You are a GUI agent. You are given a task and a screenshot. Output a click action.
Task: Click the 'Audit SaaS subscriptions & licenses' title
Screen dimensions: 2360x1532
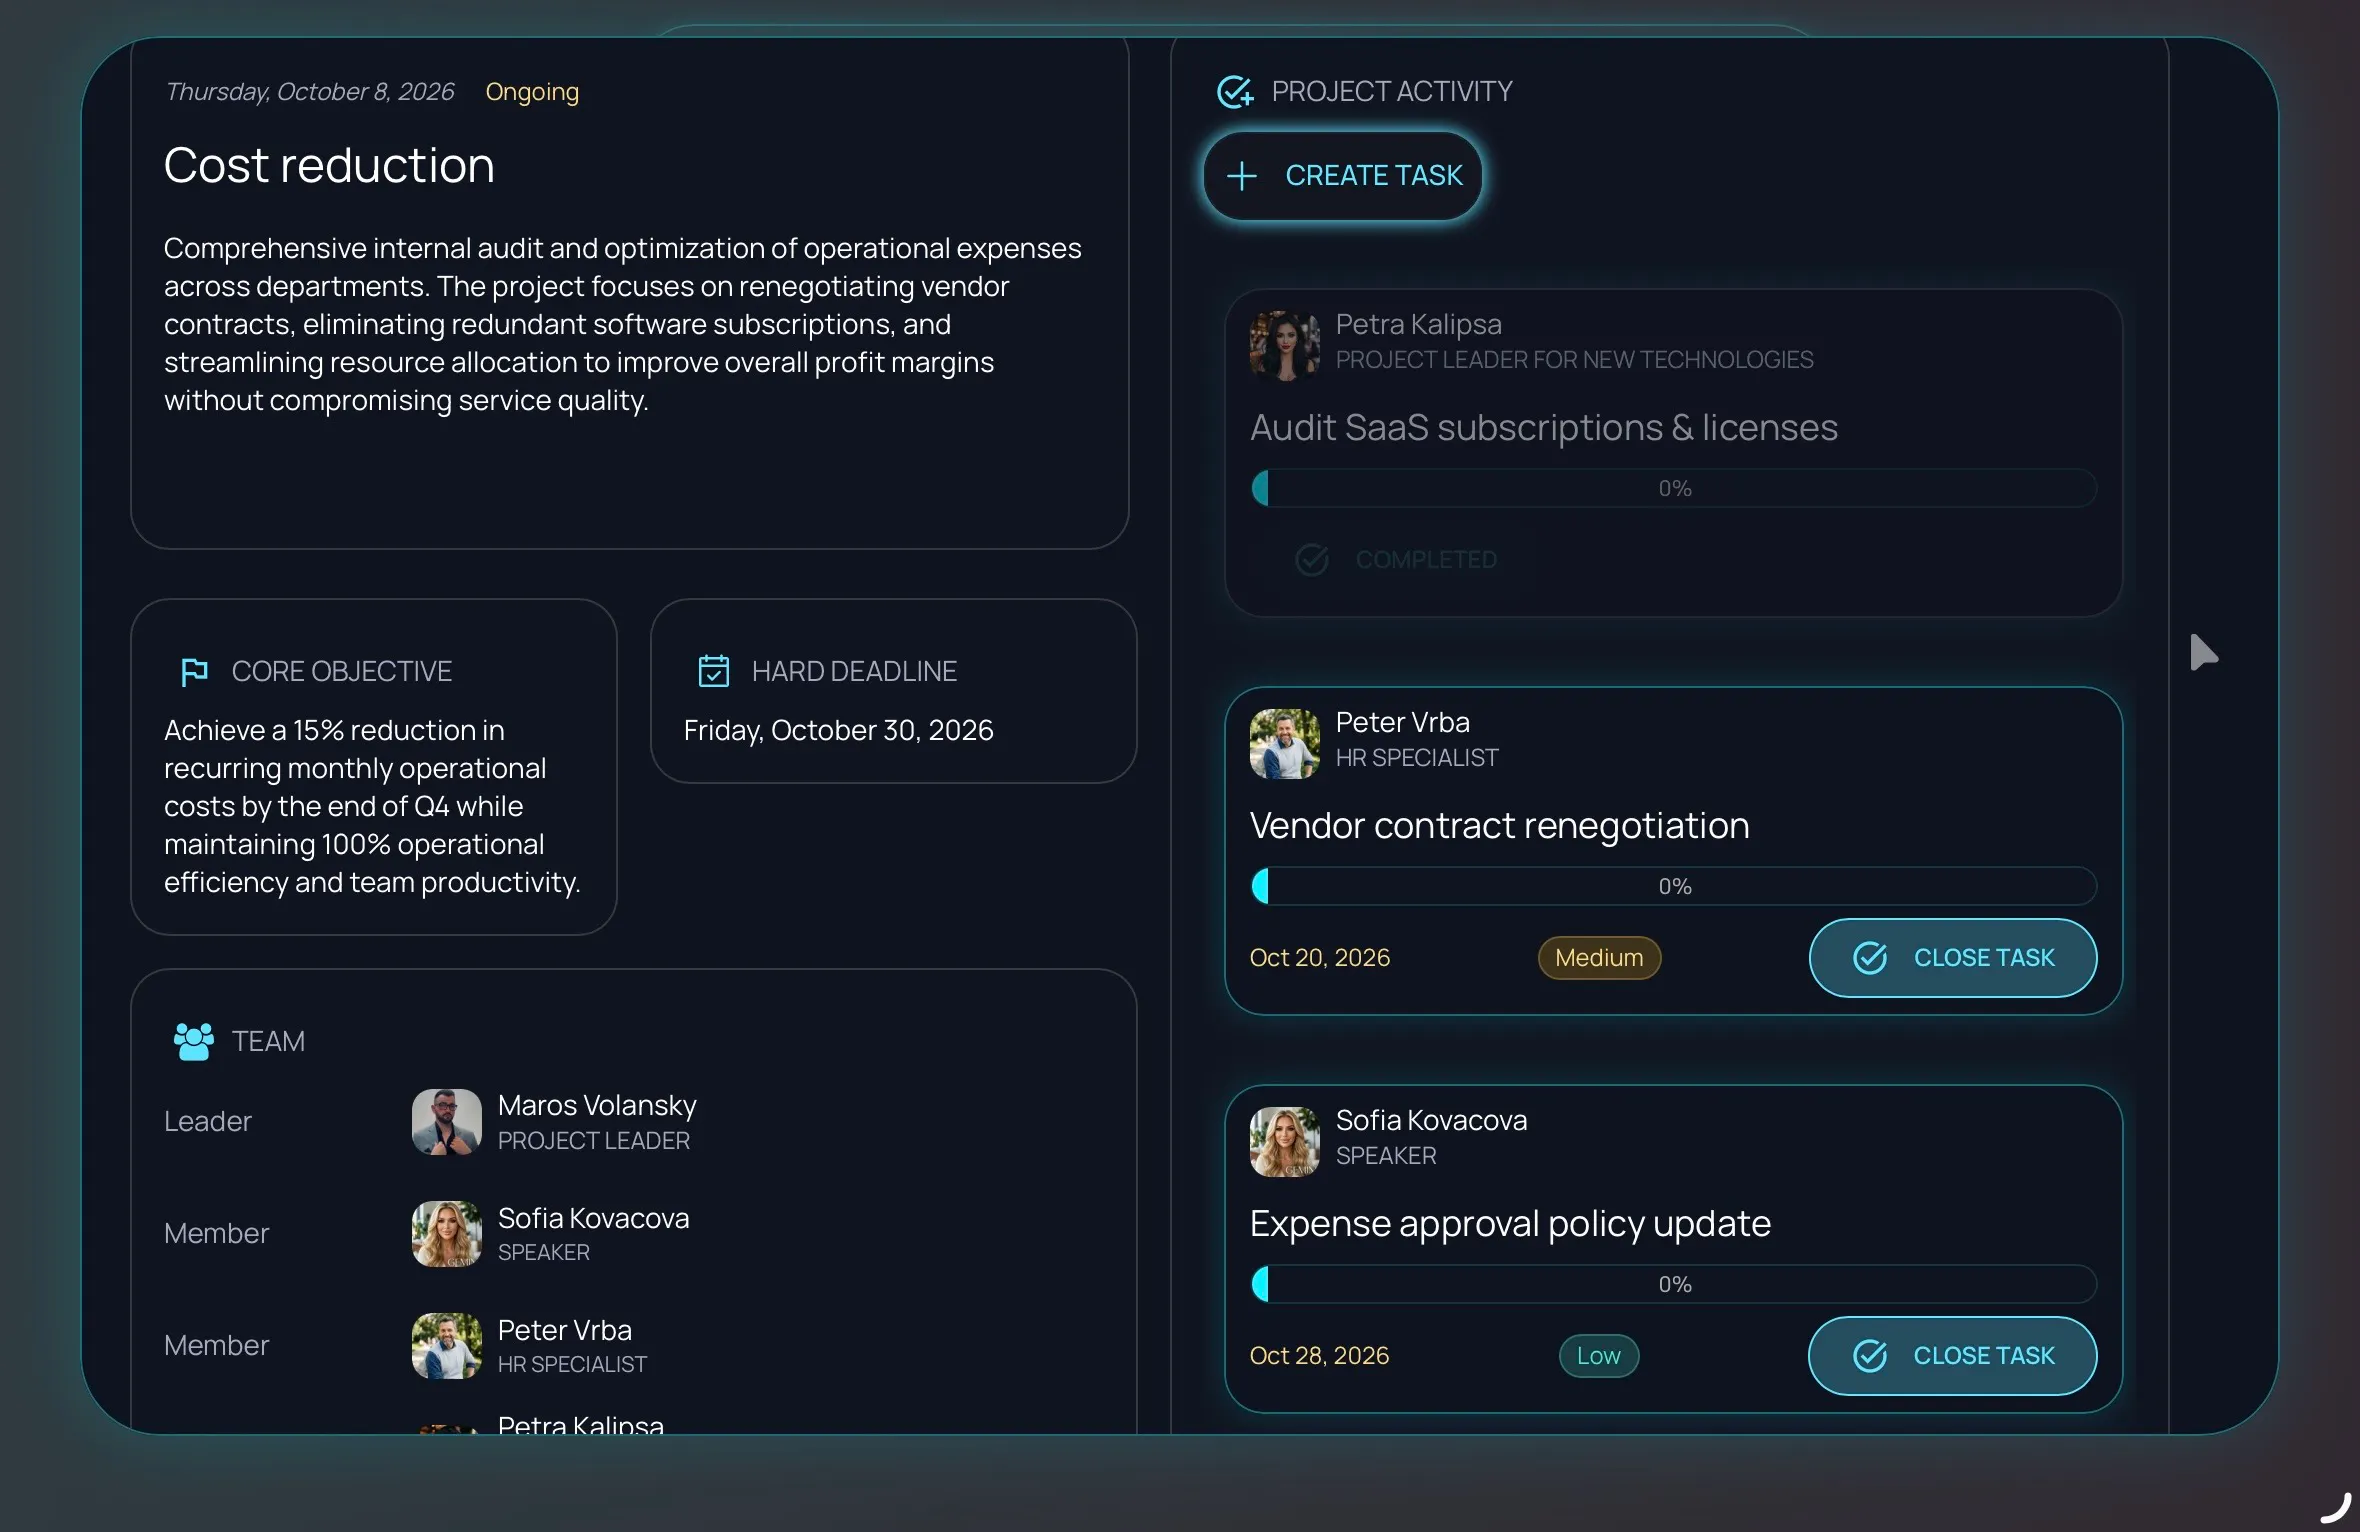point(1544,428)
